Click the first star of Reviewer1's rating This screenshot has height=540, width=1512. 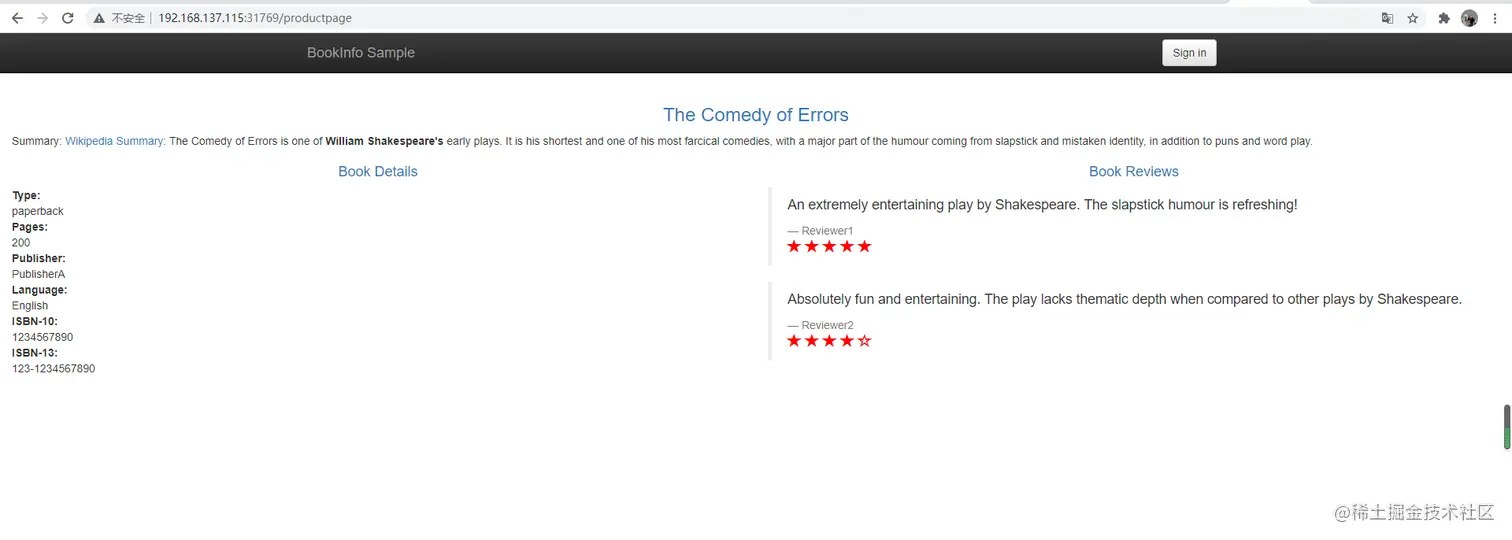794,246
